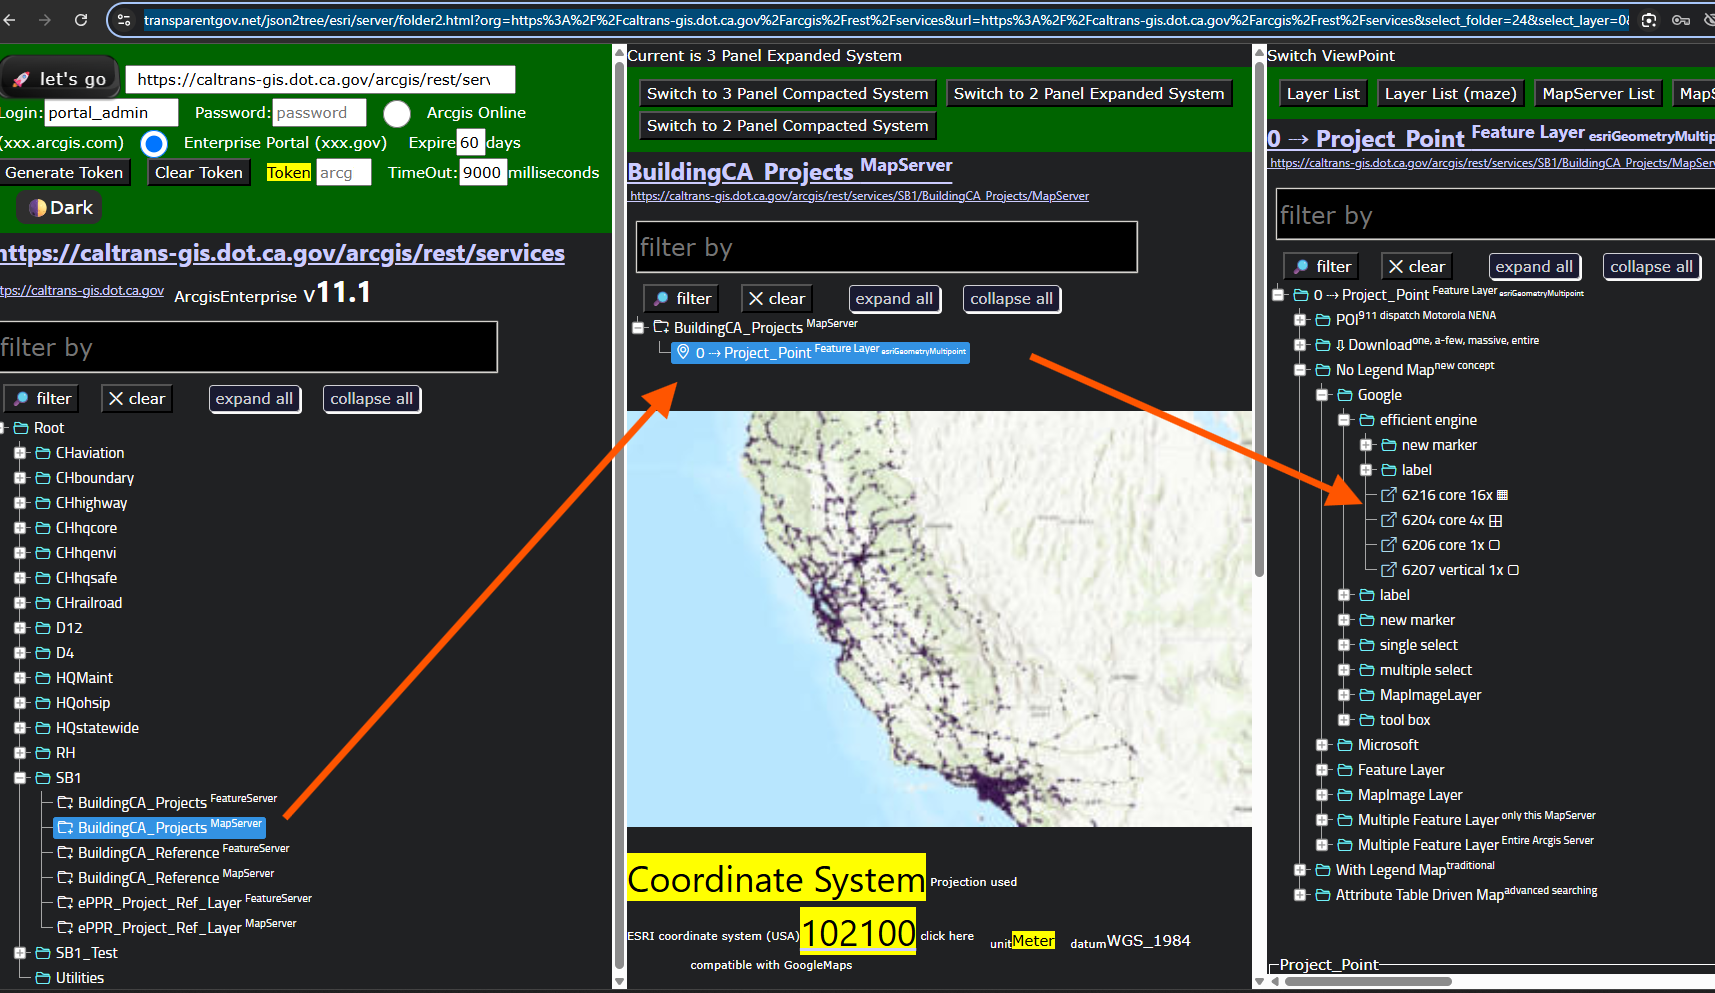Click the TimeOut milliseconds field

point(482,173)
